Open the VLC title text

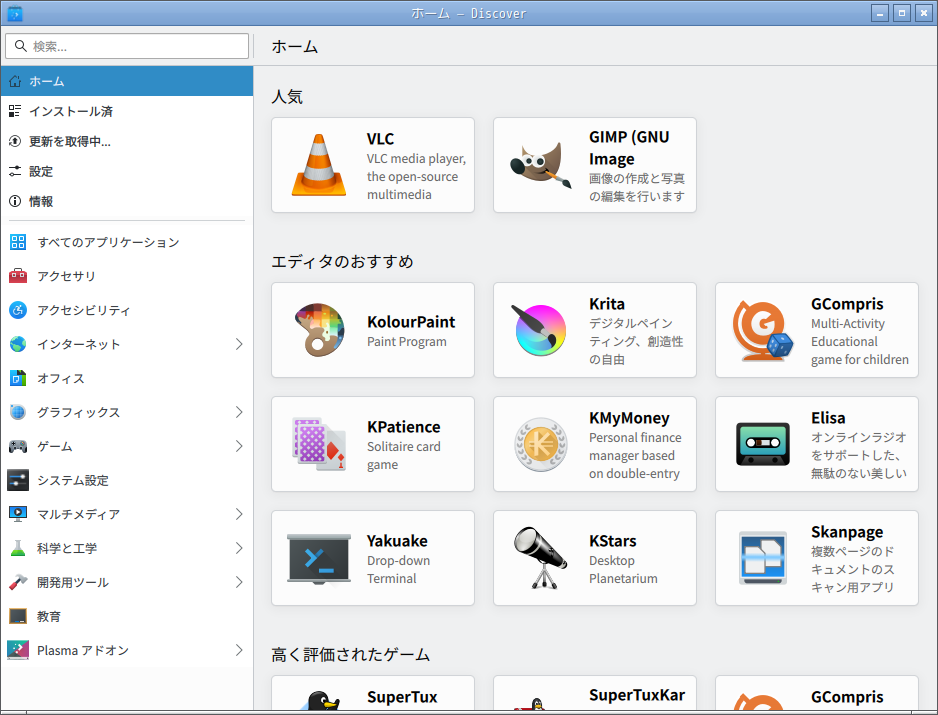tap(380, 139)
